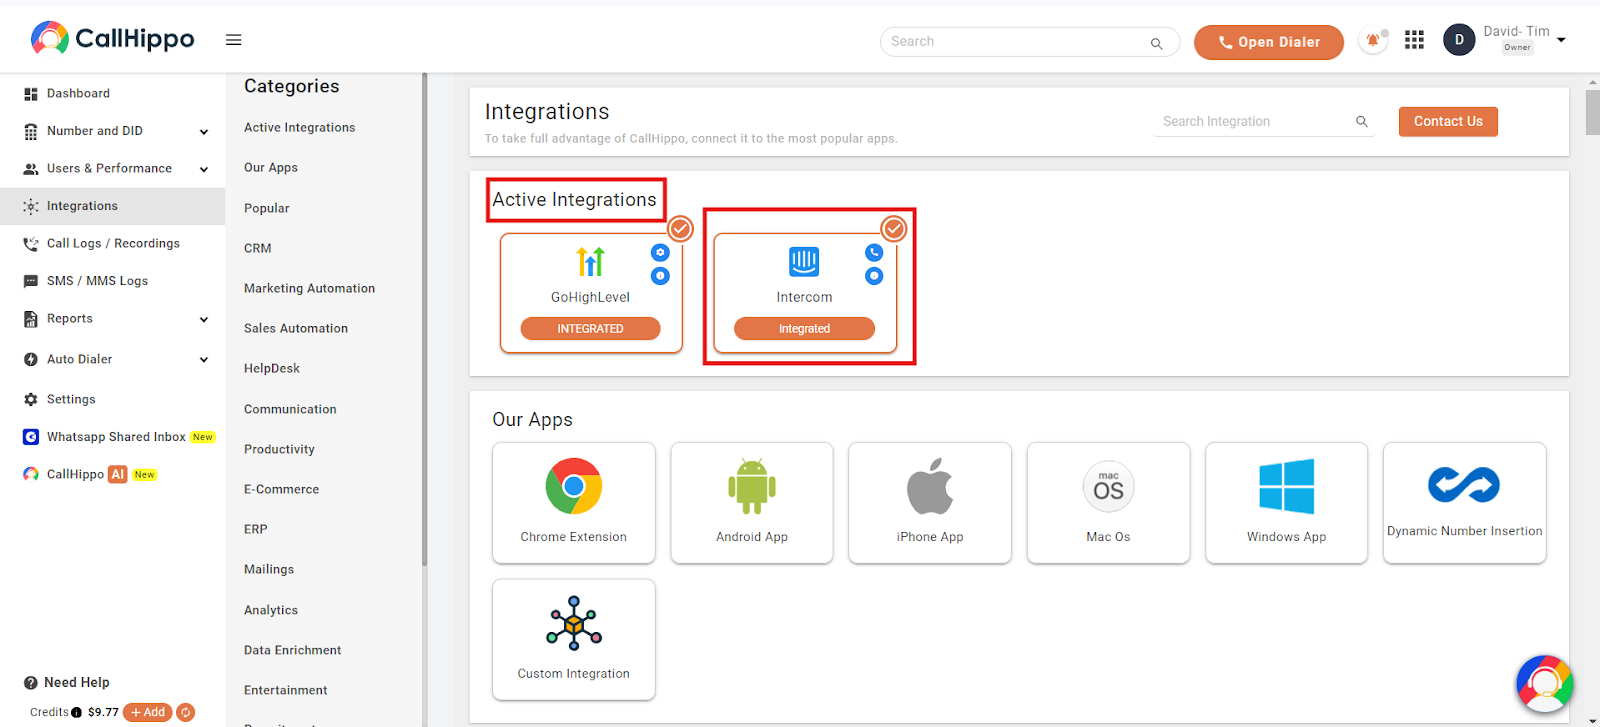Click the Call Logs phone icon
Screen dimensions: 1600x727
pos(31,244)
